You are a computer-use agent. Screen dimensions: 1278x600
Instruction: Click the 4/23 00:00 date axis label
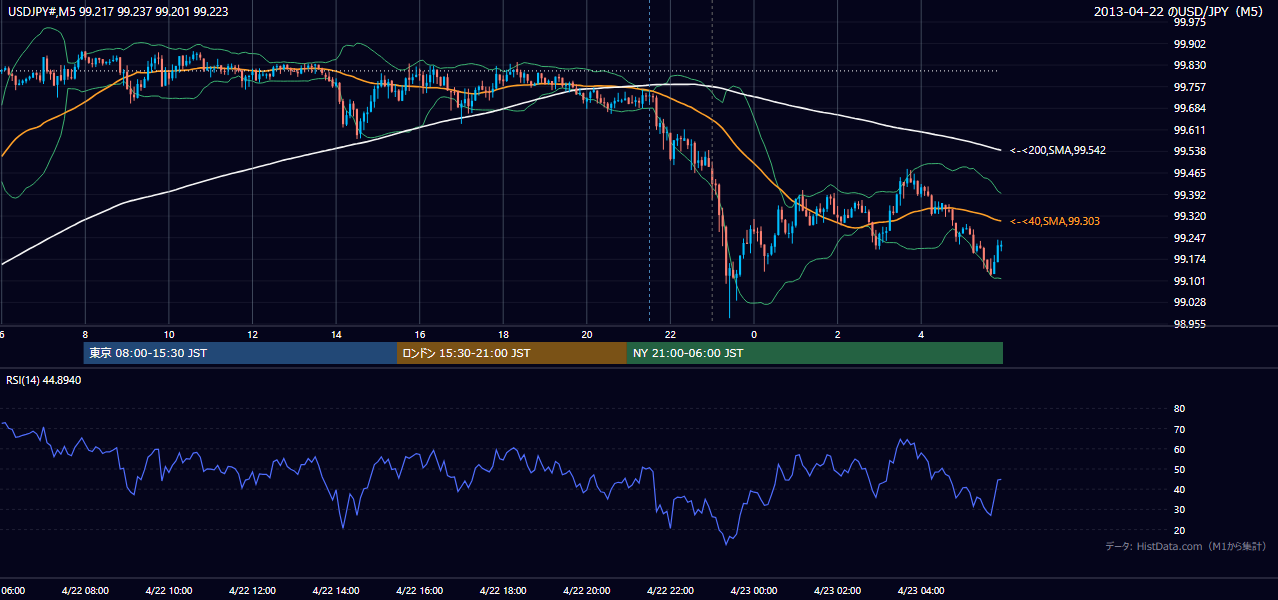click(x=754, y=590)
